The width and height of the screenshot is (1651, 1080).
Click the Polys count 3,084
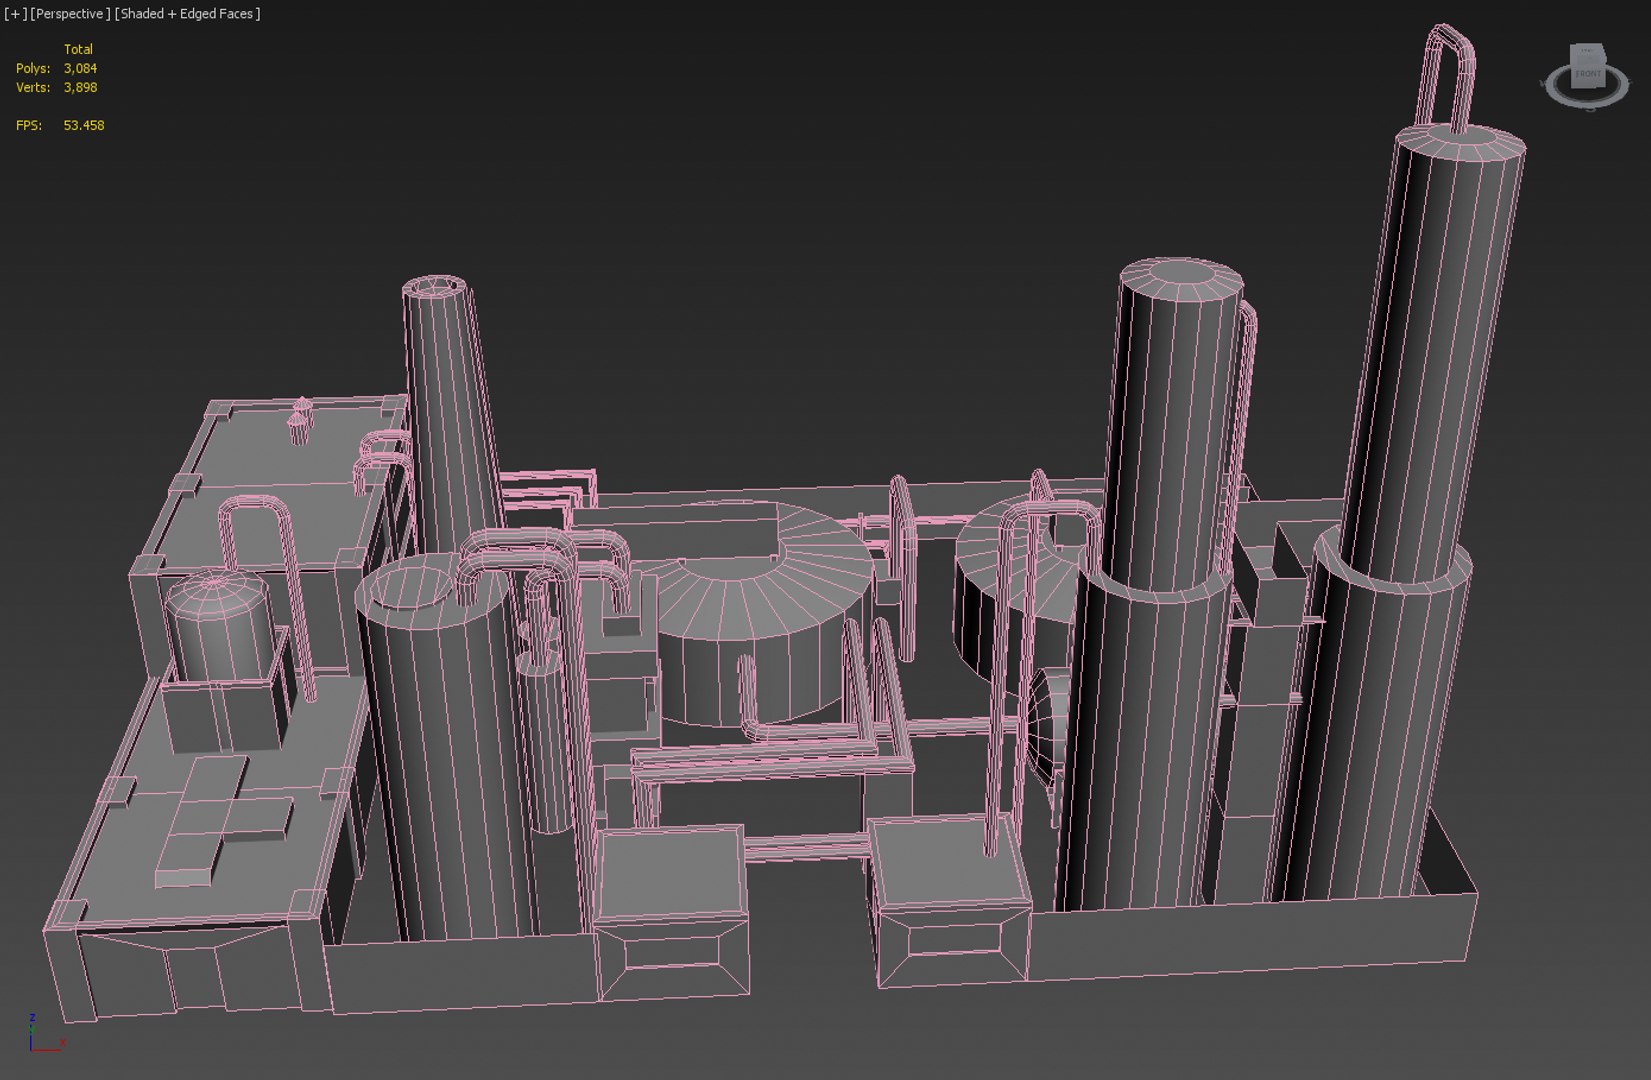(80, 68)
